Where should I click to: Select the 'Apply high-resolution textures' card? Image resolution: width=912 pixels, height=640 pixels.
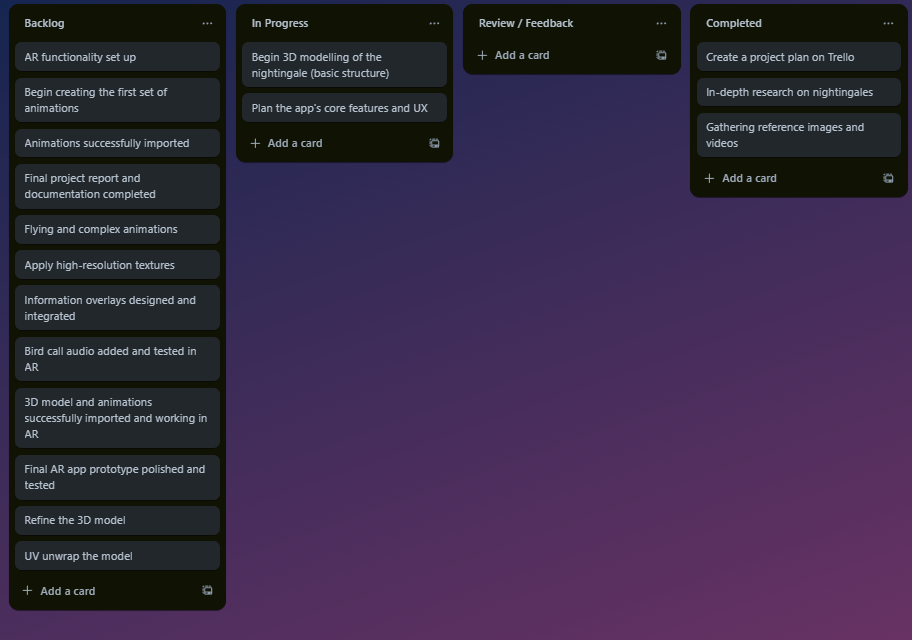(x=117, y=265)
